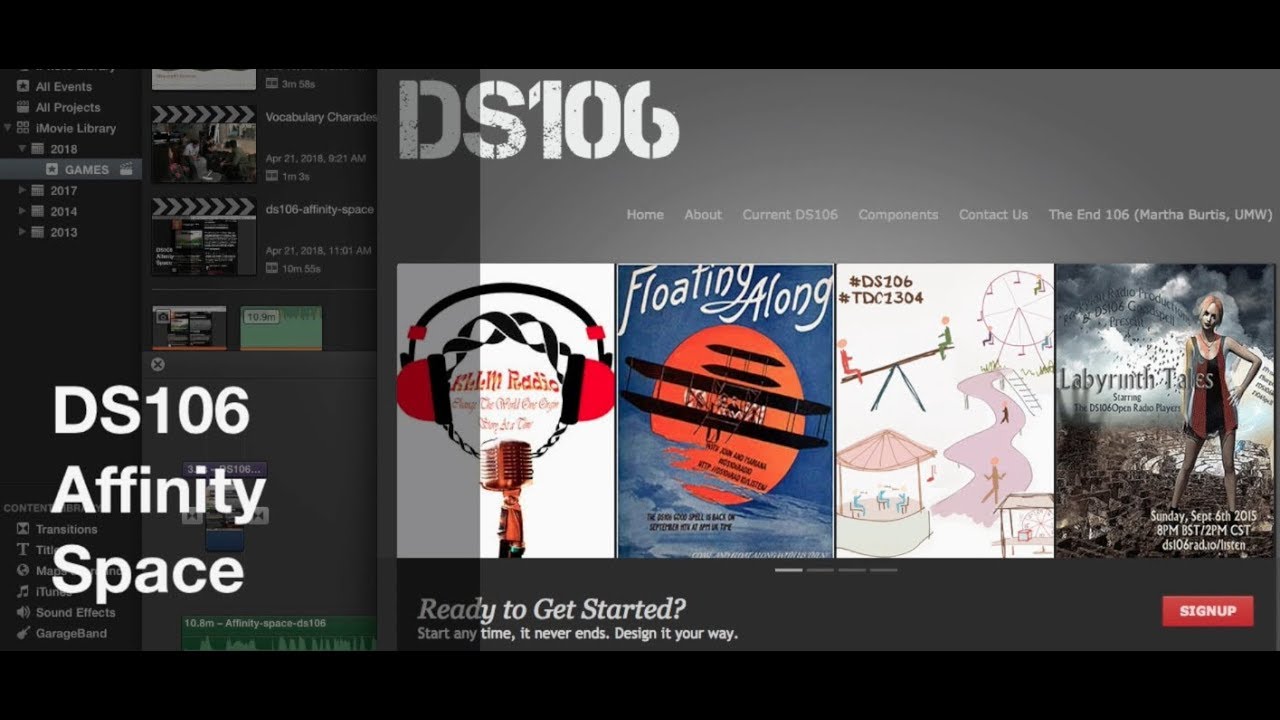Viewport: 1280px width, 720px height.
Task: Open the Vocabulary Charades project thumbnail
Action: pos(204,144)
